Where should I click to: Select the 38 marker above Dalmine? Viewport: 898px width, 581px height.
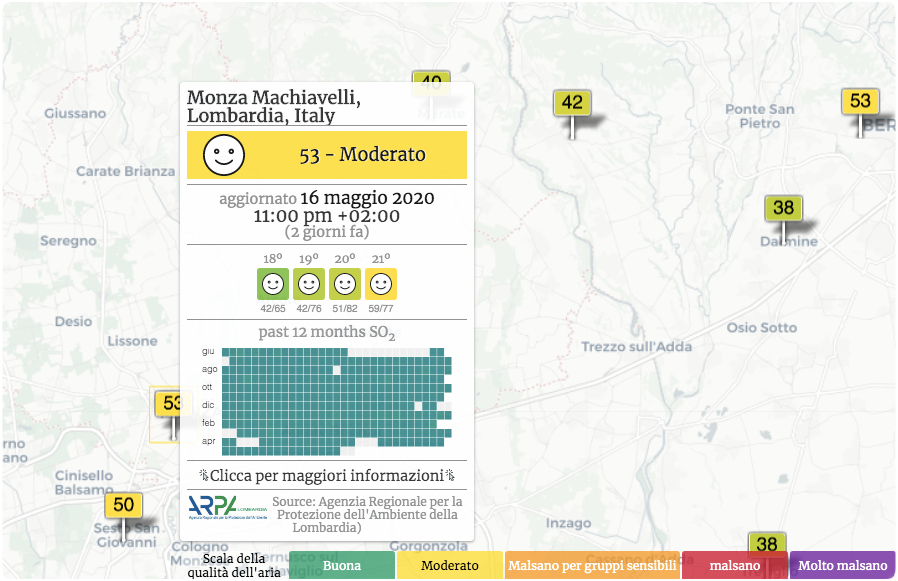[783, 209]
